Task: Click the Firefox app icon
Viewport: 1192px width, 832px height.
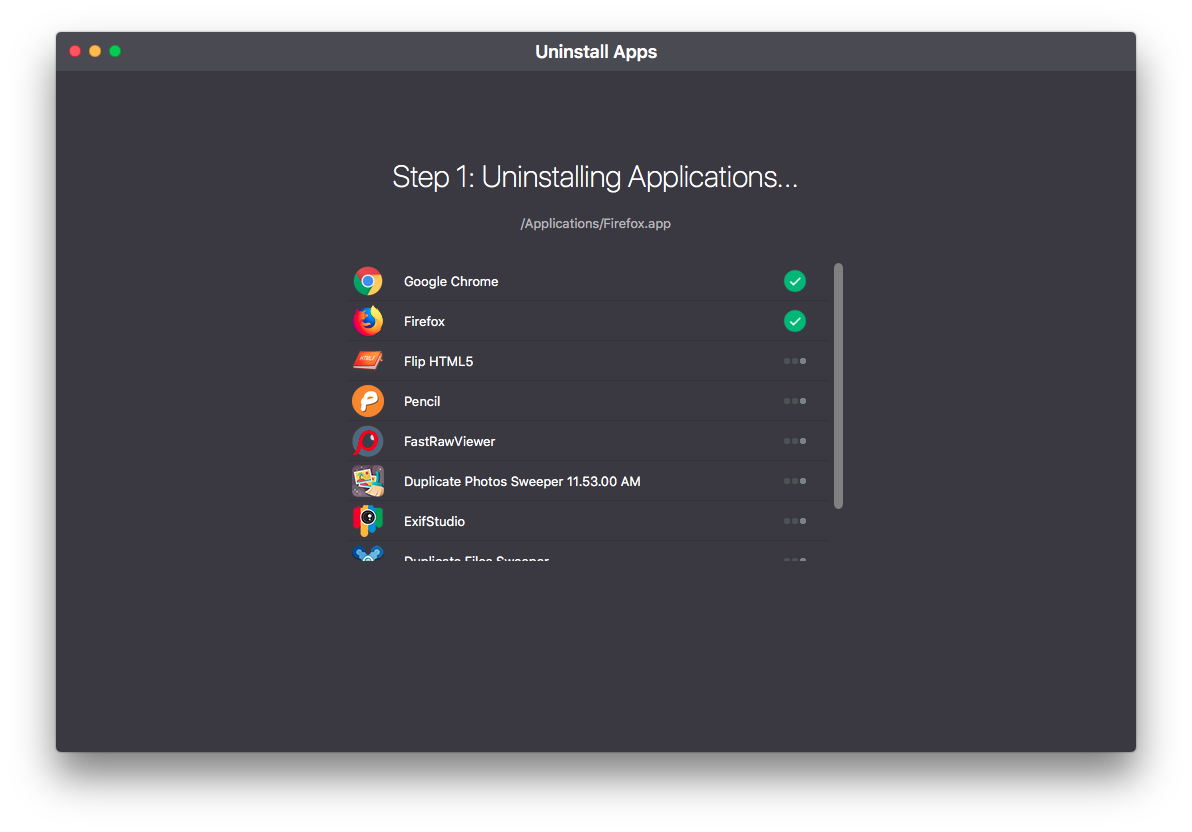Action: [368, 321]
